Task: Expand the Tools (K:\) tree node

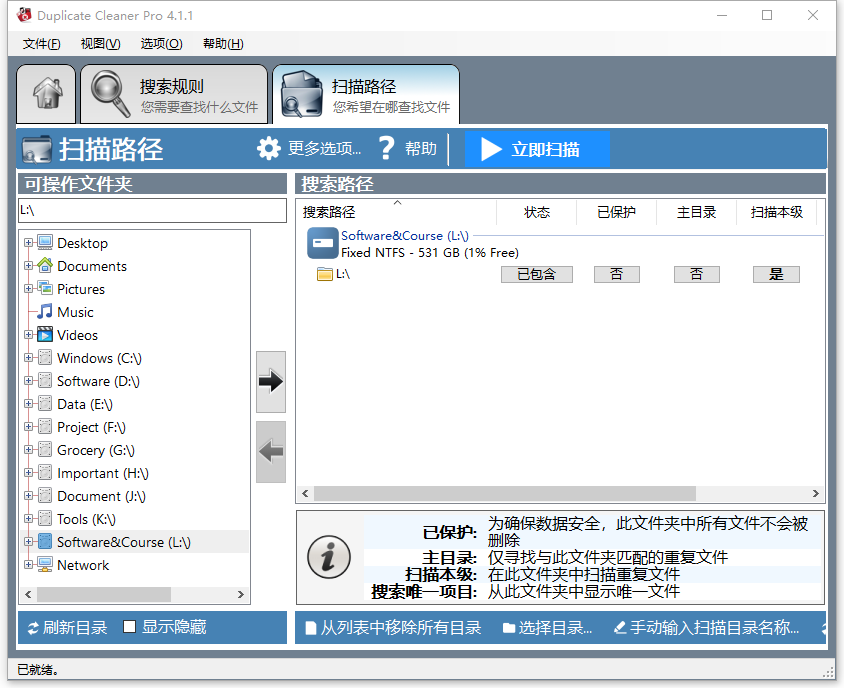Action: coord(29,519)
